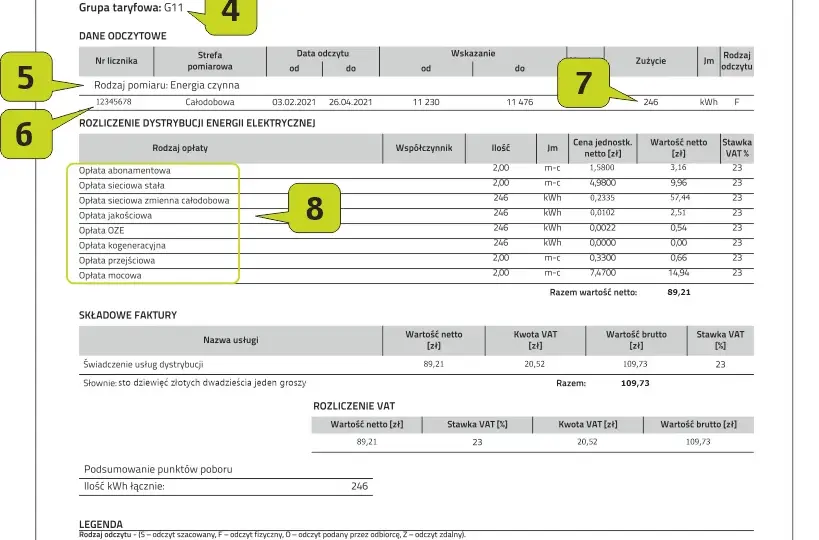Click the 'Razem wartość netto:' label
Viewport: 819px width, 540px height.
[x=593, y=292]
